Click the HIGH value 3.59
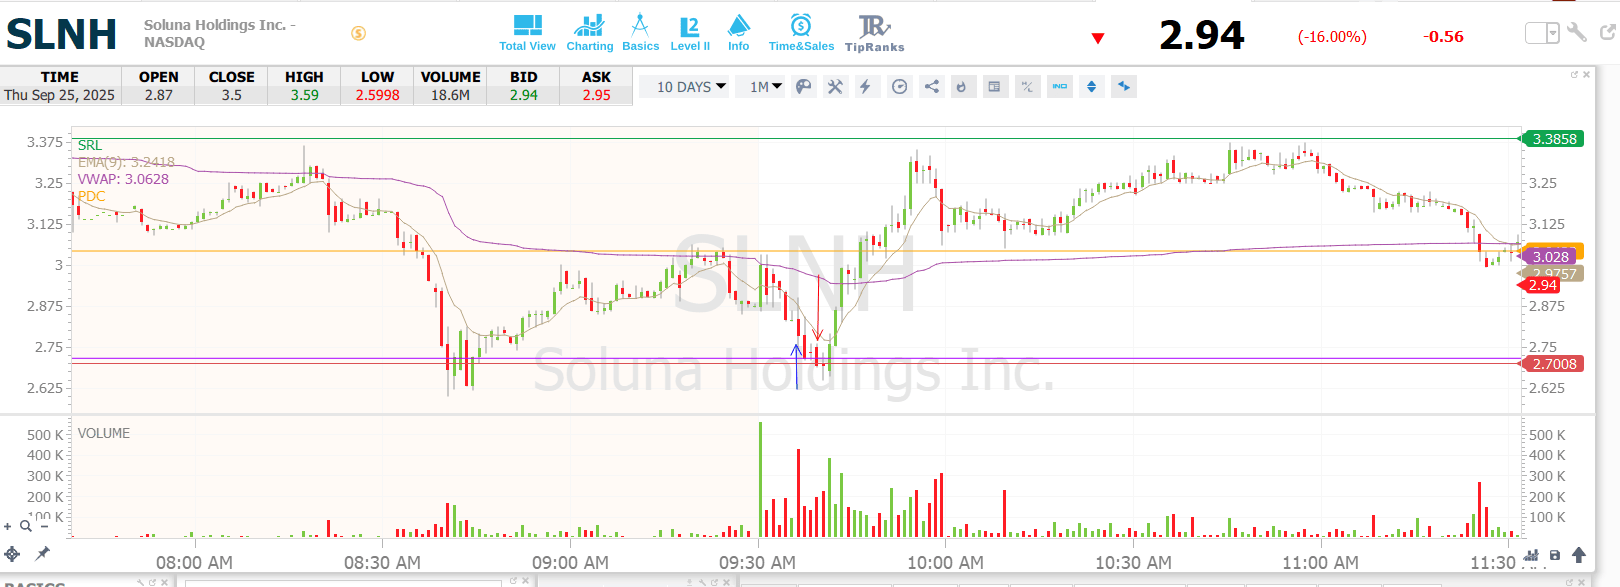Viewport: 1620px width, 587px height. [x=305, y=95]
